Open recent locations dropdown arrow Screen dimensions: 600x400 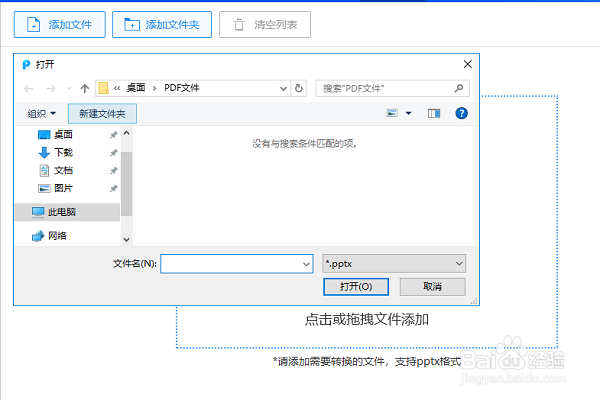click(x=69, y=89)
